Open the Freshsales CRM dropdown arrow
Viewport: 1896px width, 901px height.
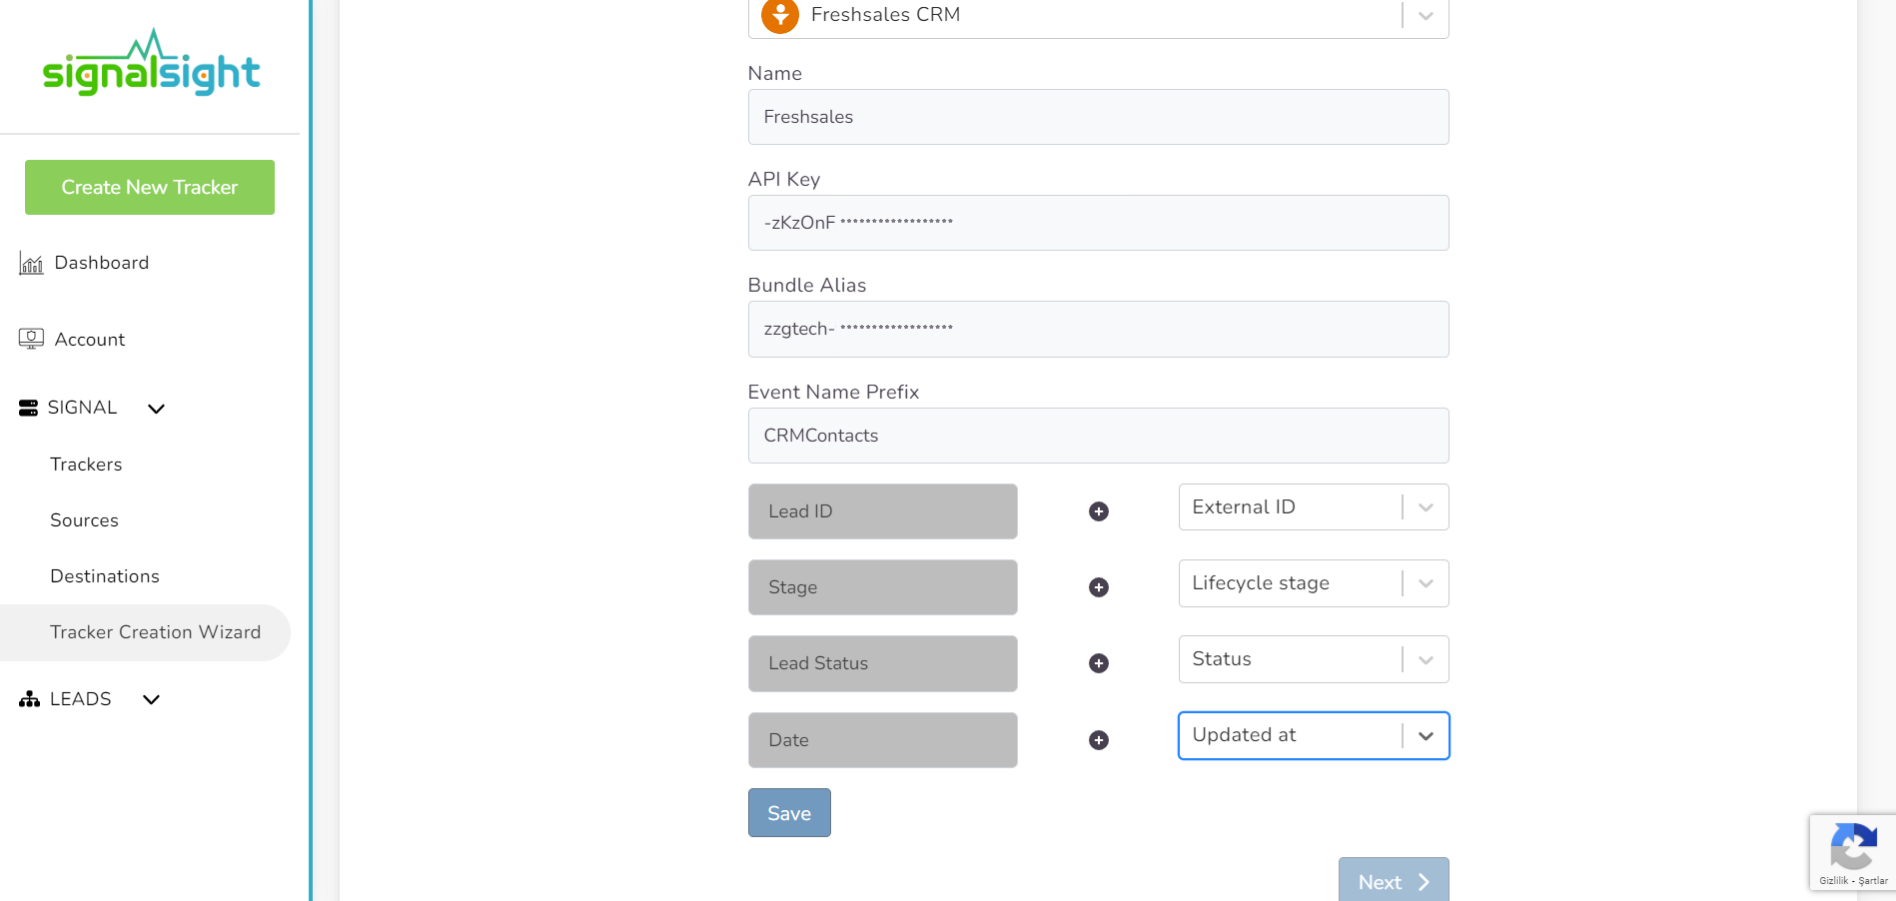(x=1426, y=16)
